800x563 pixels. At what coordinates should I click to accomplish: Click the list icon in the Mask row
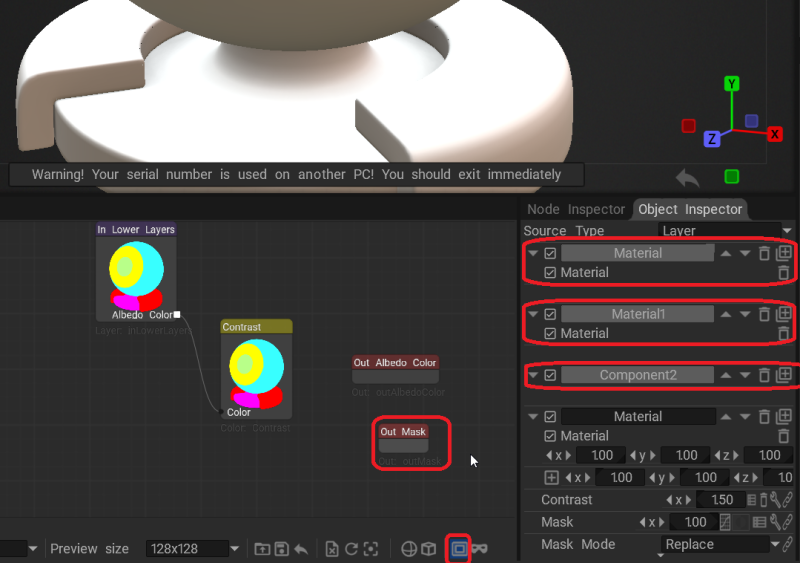(x=759, y=522)
